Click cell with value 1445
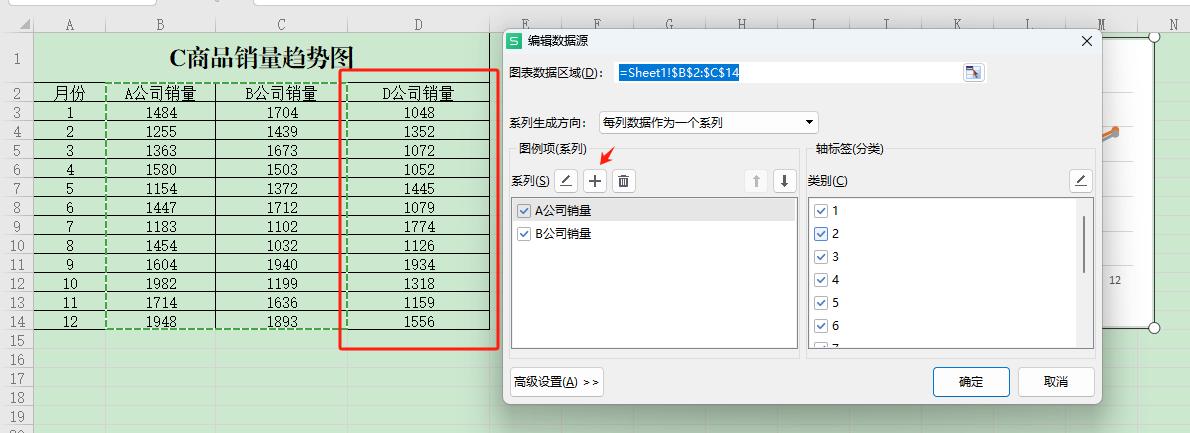This screenshot has height=433, width=1190. pos(418,188)
